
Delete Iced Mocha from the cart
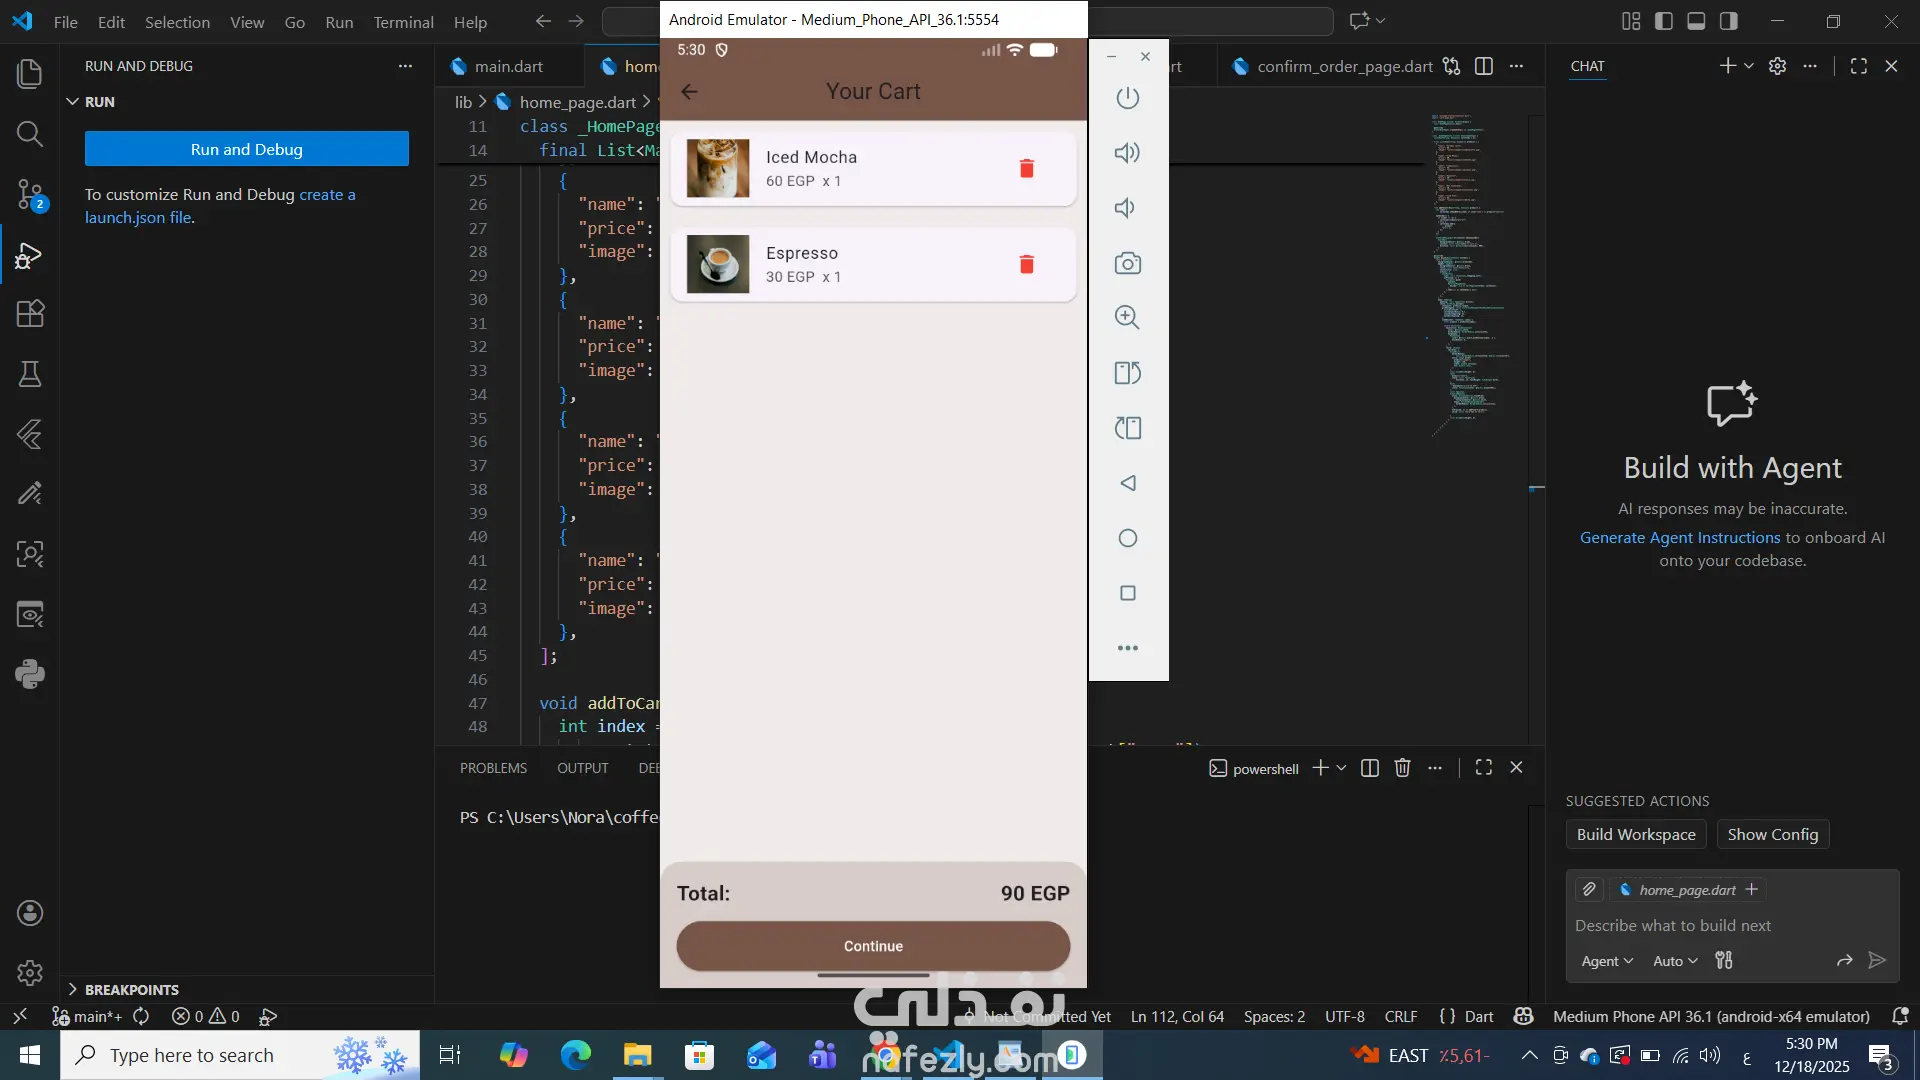1026,169
